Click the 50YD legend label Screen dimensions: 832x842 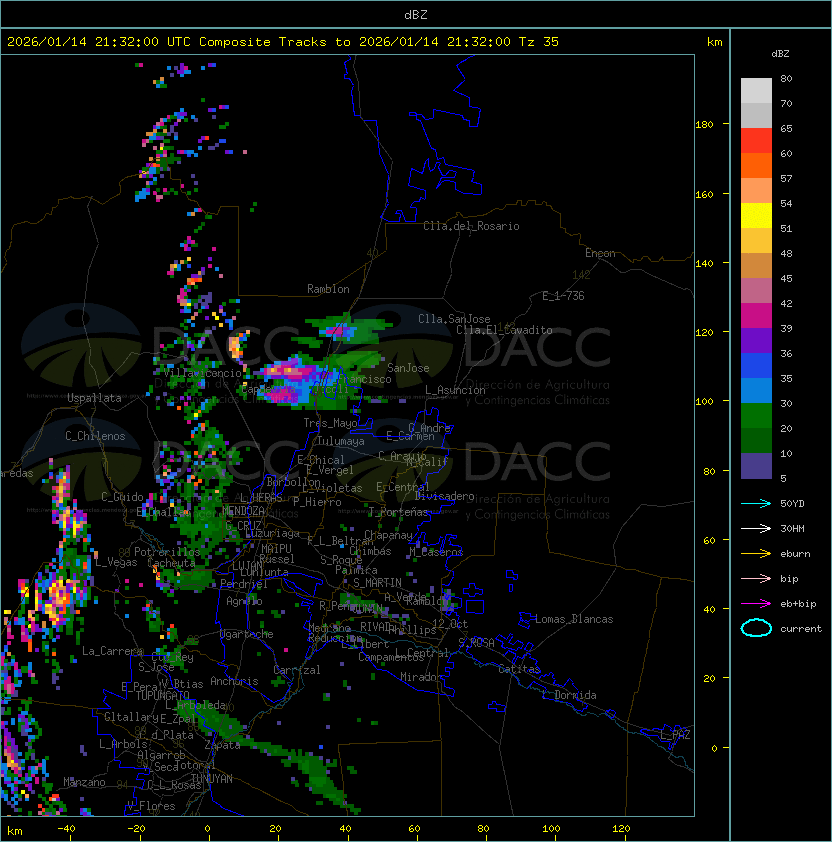point(792,504)
